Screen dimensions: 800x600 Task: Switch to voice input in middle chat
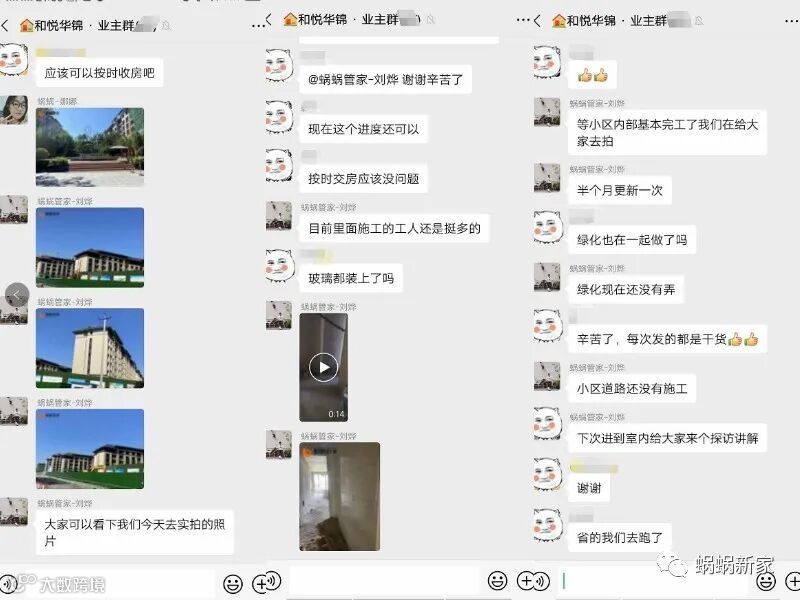coord(273,582)
